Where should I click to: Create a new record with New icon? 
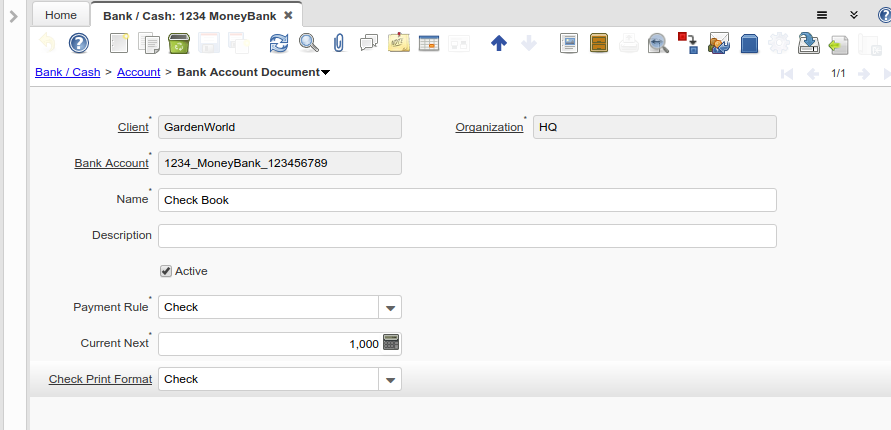(119, 43)
